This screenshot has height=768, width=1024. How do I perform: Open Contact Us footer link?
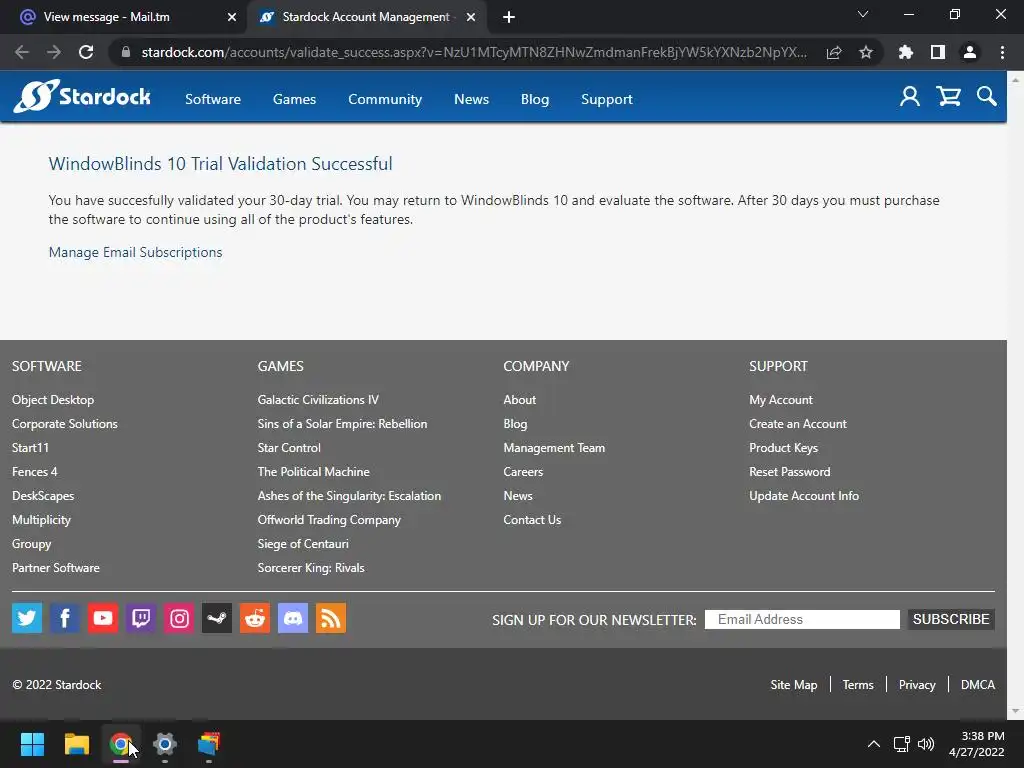532,520
